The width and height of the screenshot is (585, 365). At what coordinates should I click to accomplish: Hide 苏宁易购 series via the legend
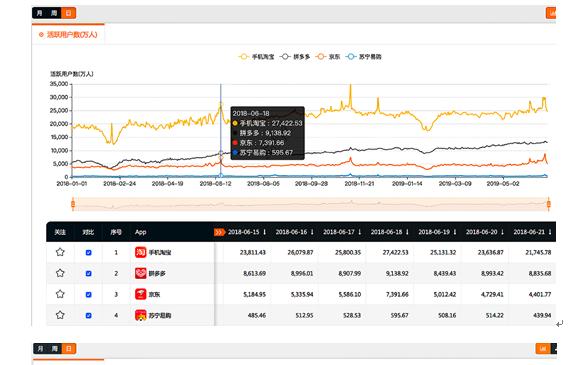coord(363,57)
